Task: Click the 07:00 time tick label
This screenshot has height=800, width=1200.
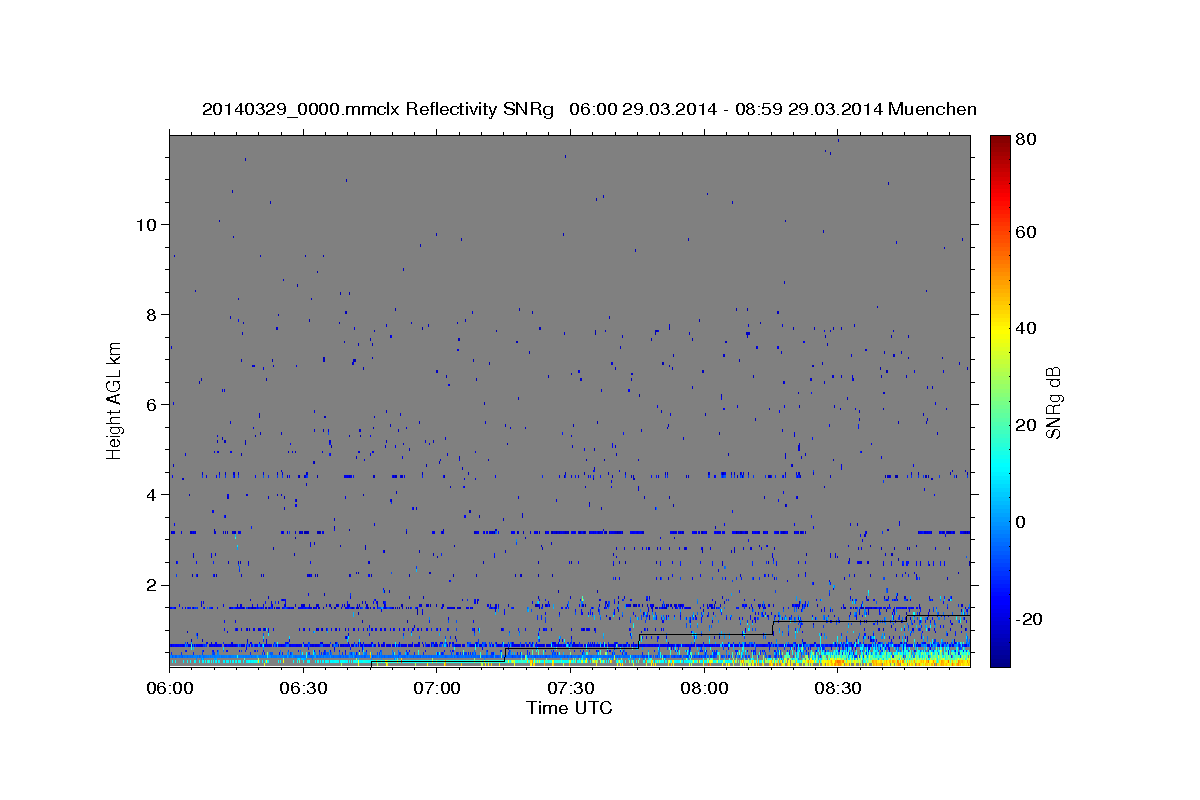Action: click(437, 689)
